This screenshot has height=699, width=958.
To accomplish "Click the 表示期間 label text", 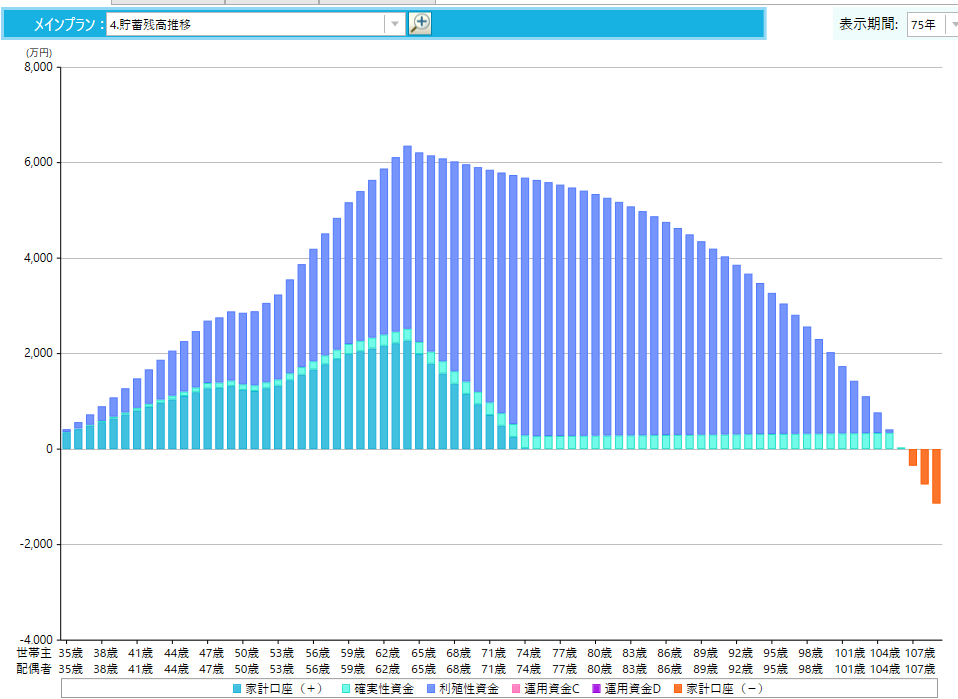I will [868, 24].
